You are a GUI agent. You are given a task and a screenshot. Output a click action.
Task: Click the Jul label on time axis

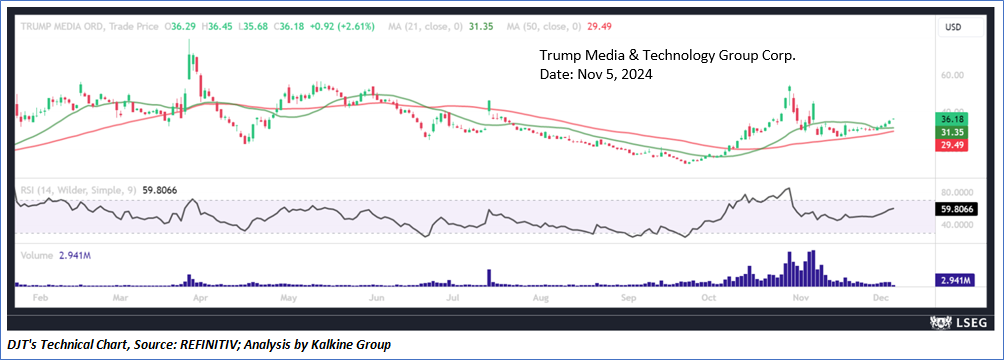point(453,299)
